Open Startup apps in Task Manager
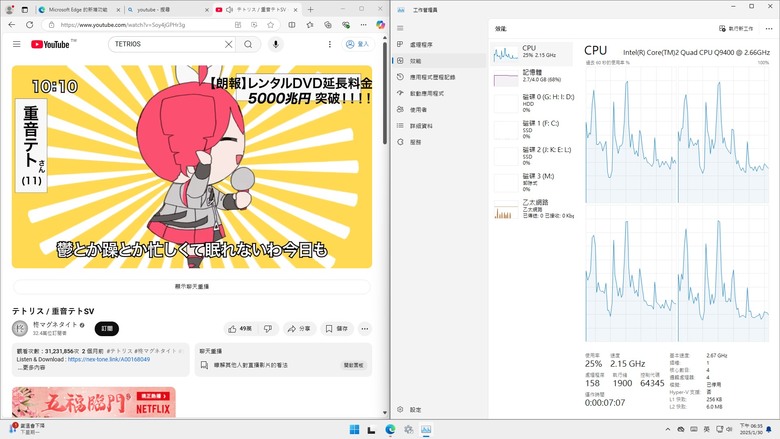The width and height of the screenshot is (780, 439). (439, 93)
